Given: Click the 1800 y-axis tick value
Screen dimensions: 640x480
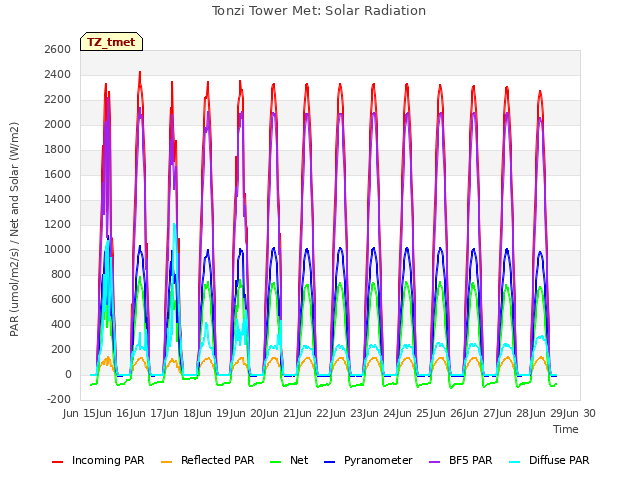Looking at the screenshot, I should (x=58, y=149).
